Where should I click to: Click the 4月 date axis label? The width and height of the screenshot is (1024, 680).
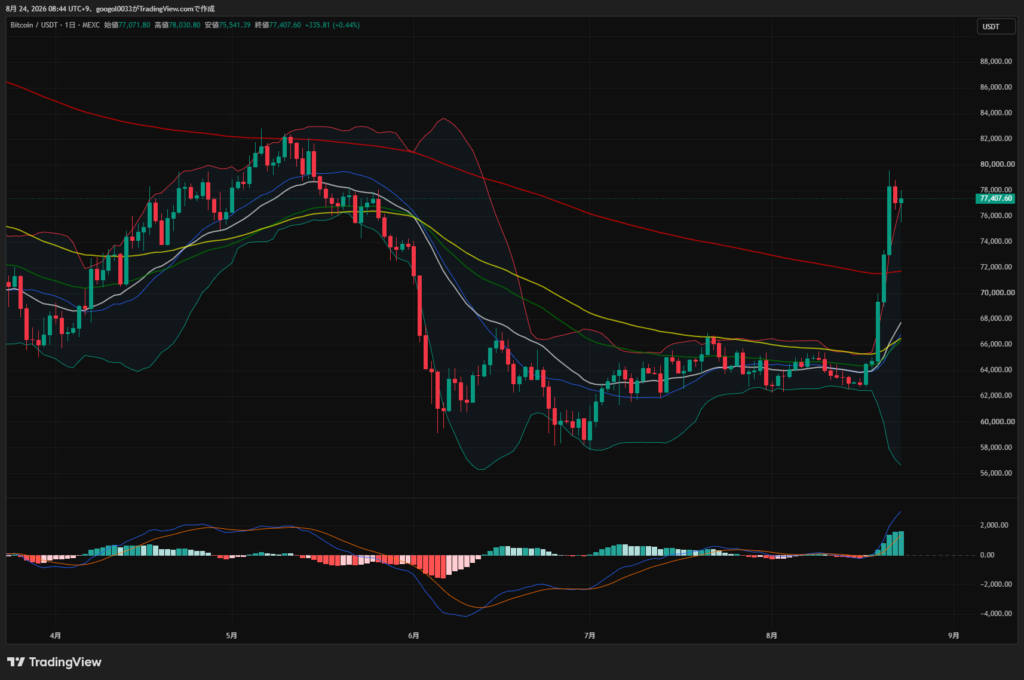(56, 636)
